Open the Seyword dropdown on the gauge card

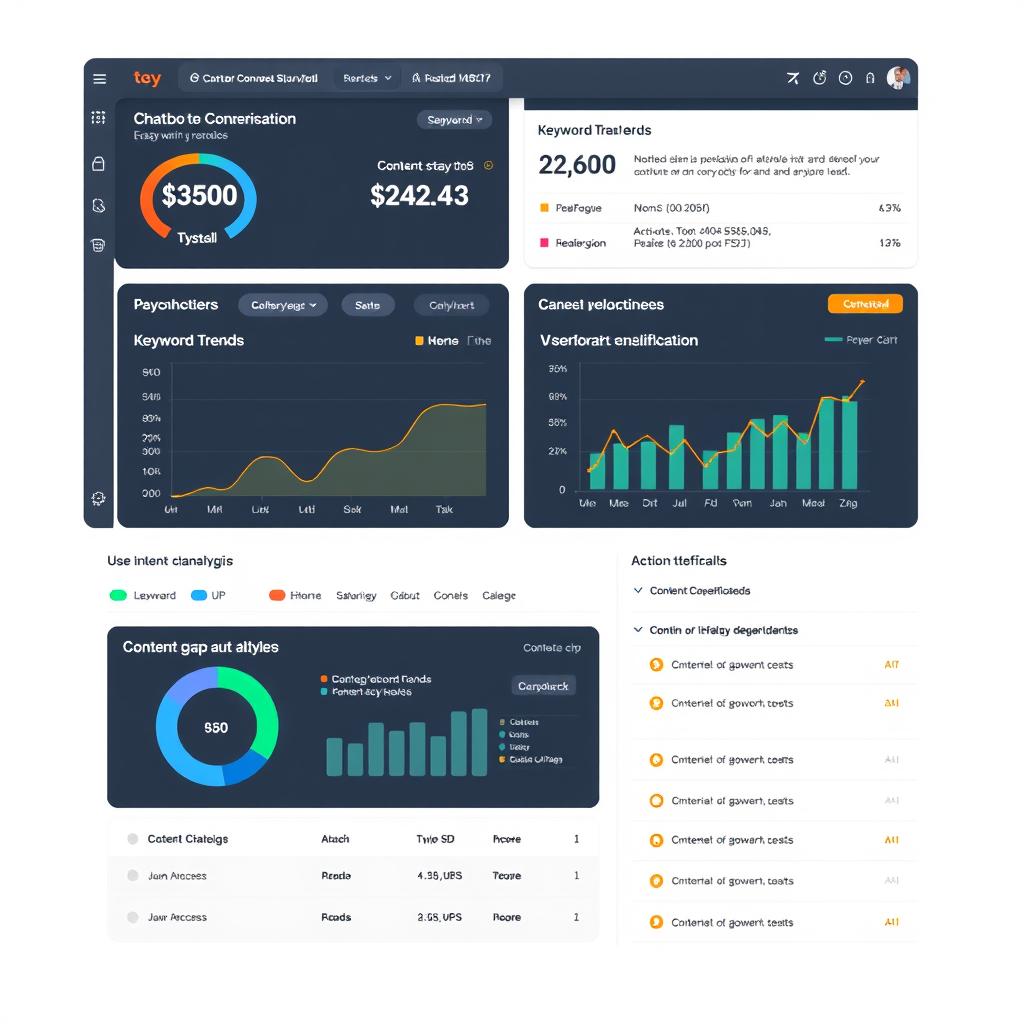click(x=455, y=119)
